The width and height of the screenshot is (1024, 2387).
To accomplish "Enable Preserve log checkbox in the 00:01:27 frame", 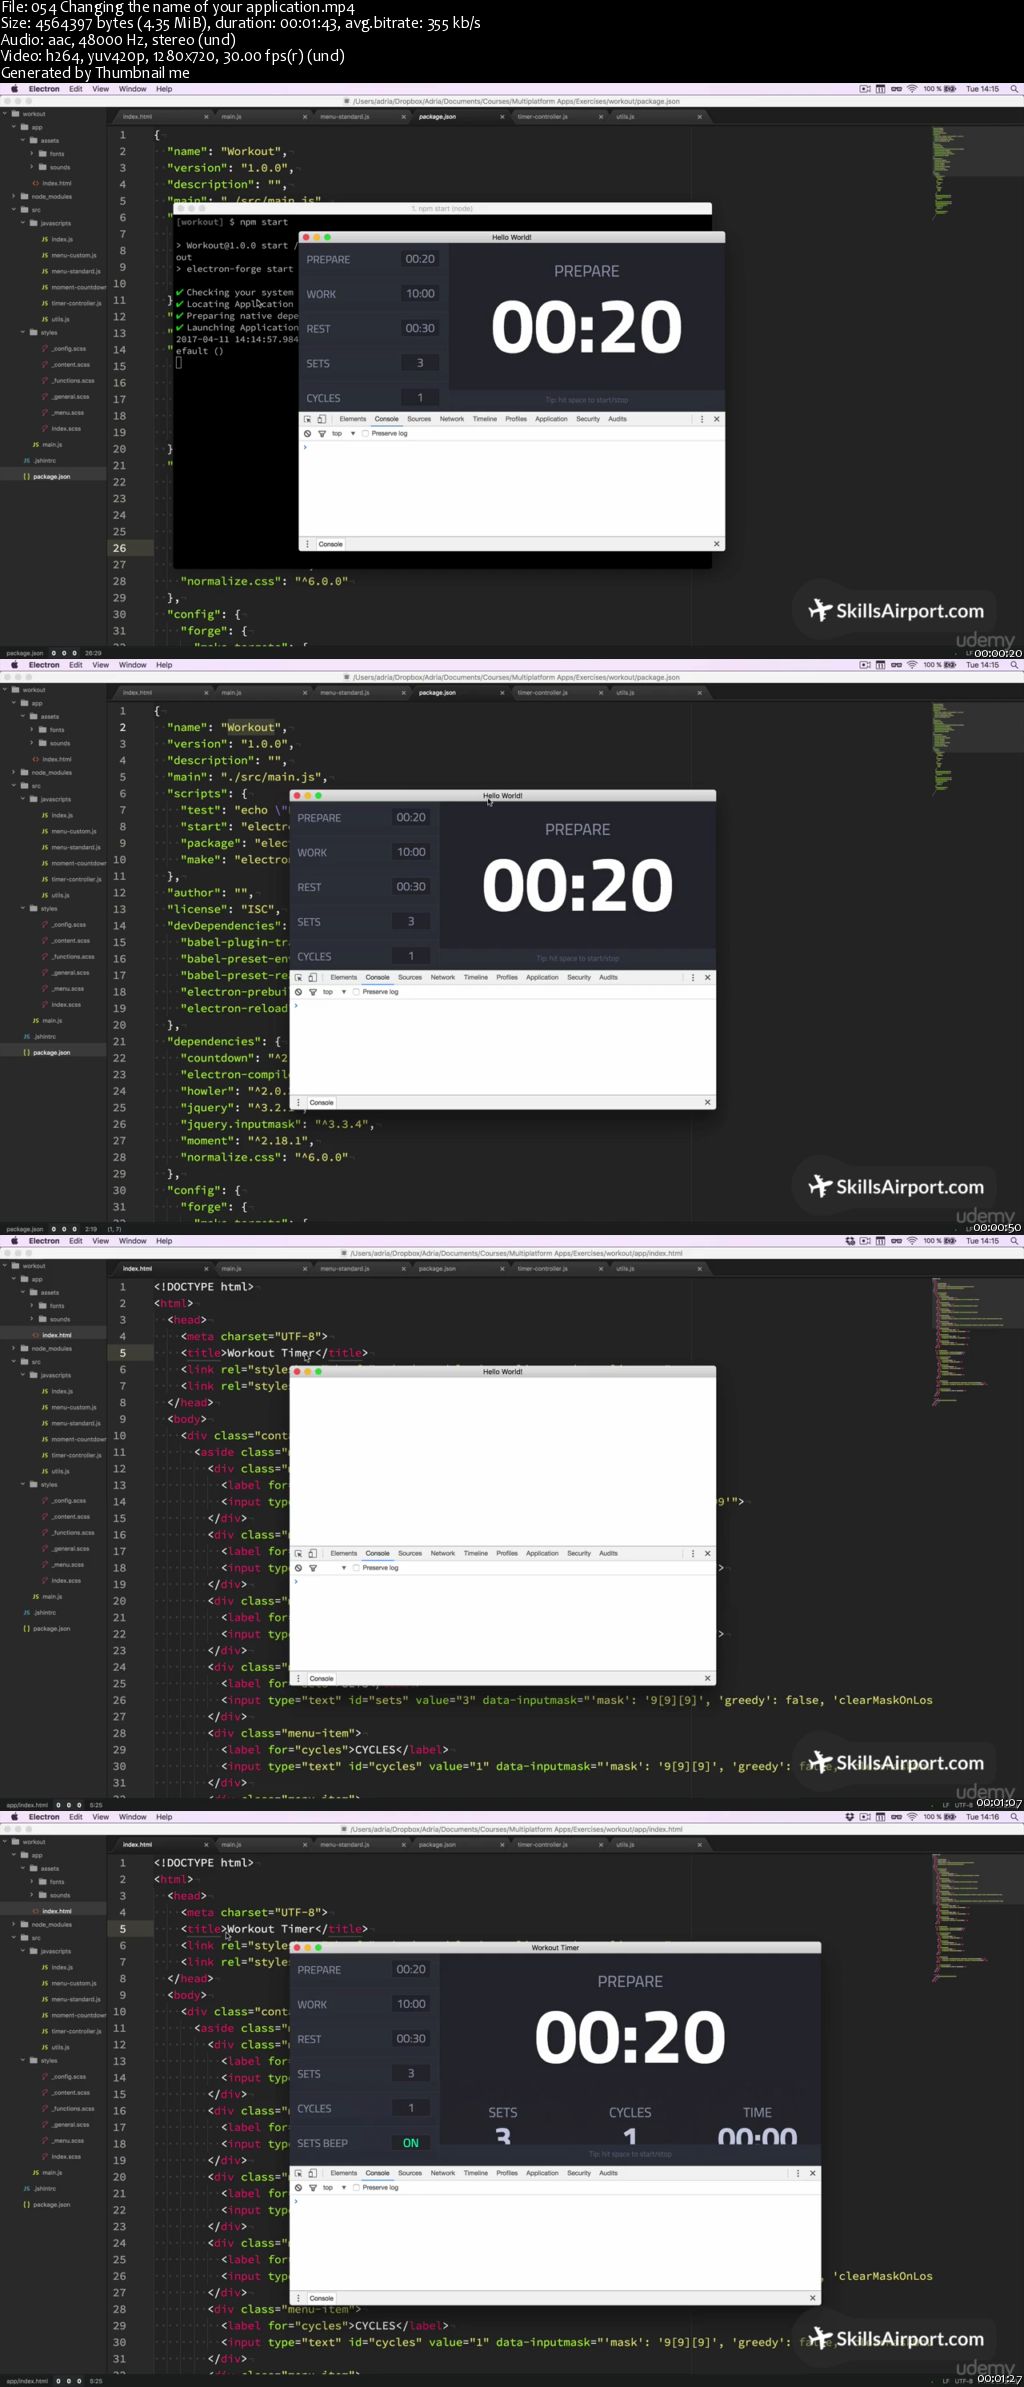I will [x=357, y=2188].
